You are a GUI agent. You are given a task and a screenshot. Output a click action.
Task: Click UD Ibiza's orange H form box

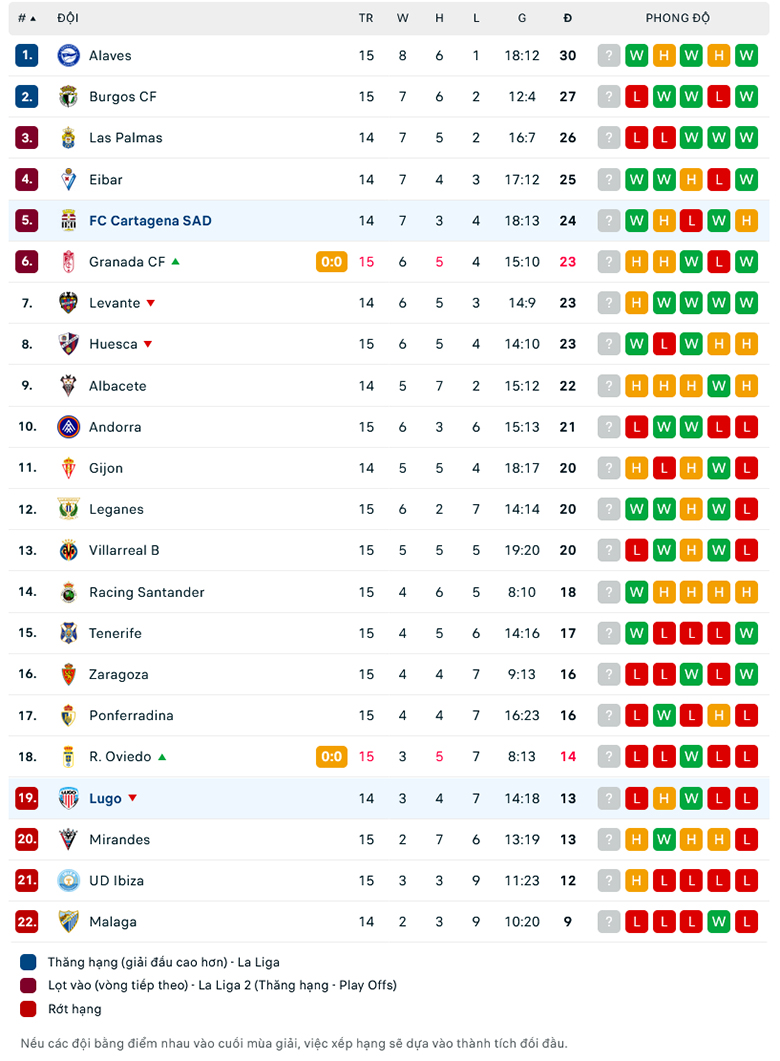pyautogui.click(x=637, y=880)
